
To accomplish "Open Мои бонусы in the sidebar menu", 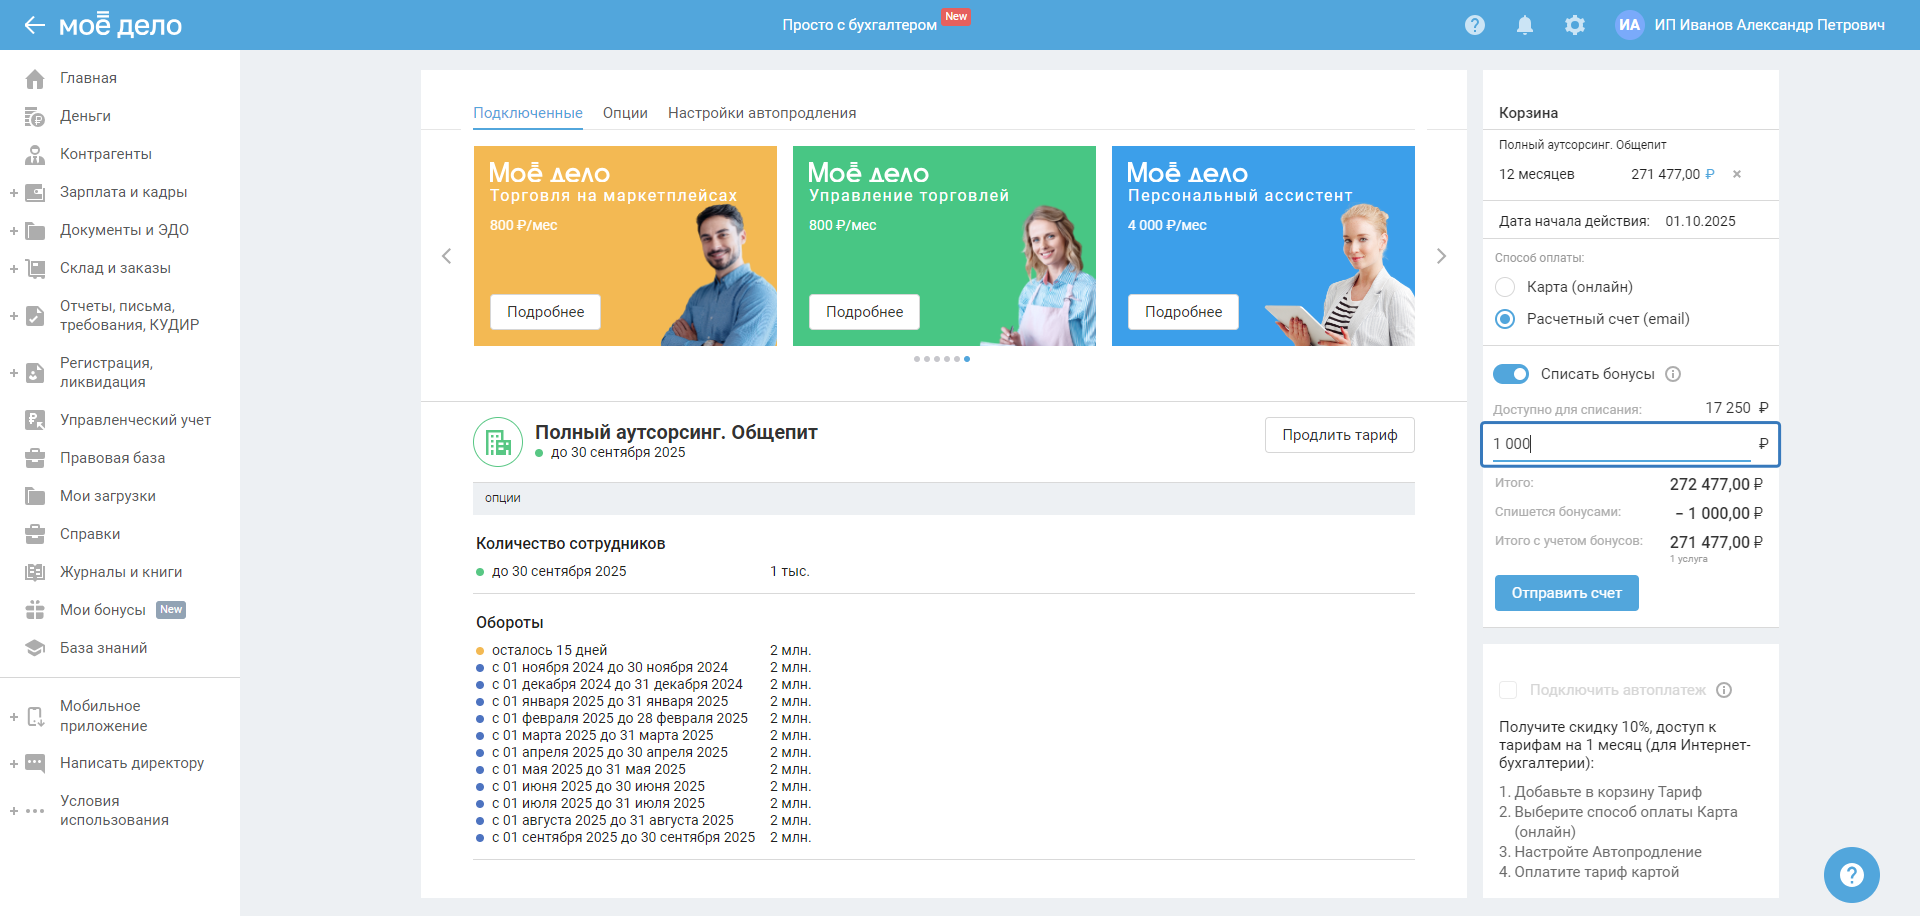I will point(103,610).
